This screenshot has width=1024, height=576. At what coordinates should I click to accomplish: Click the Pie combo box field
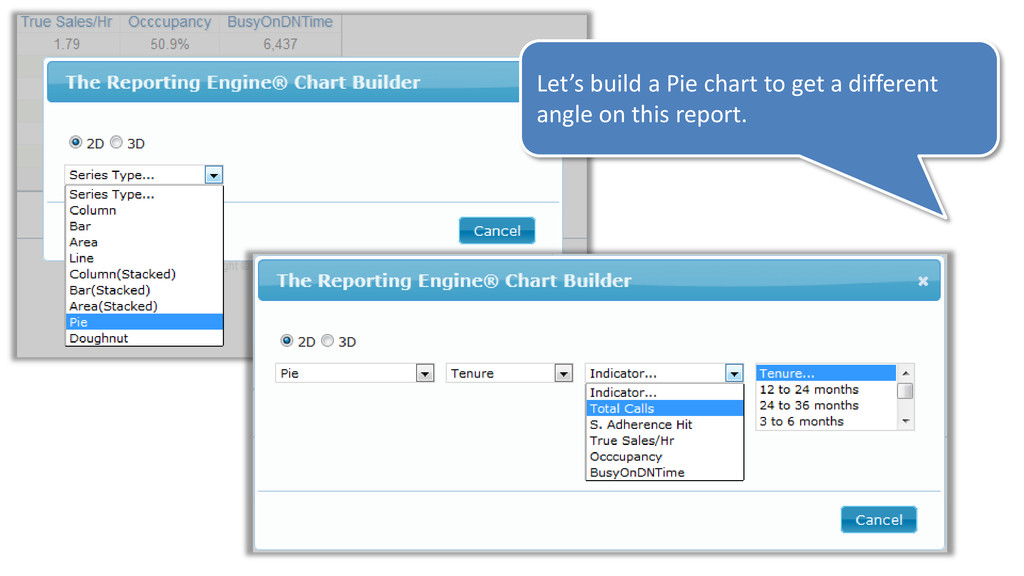(x=355, y=374)
